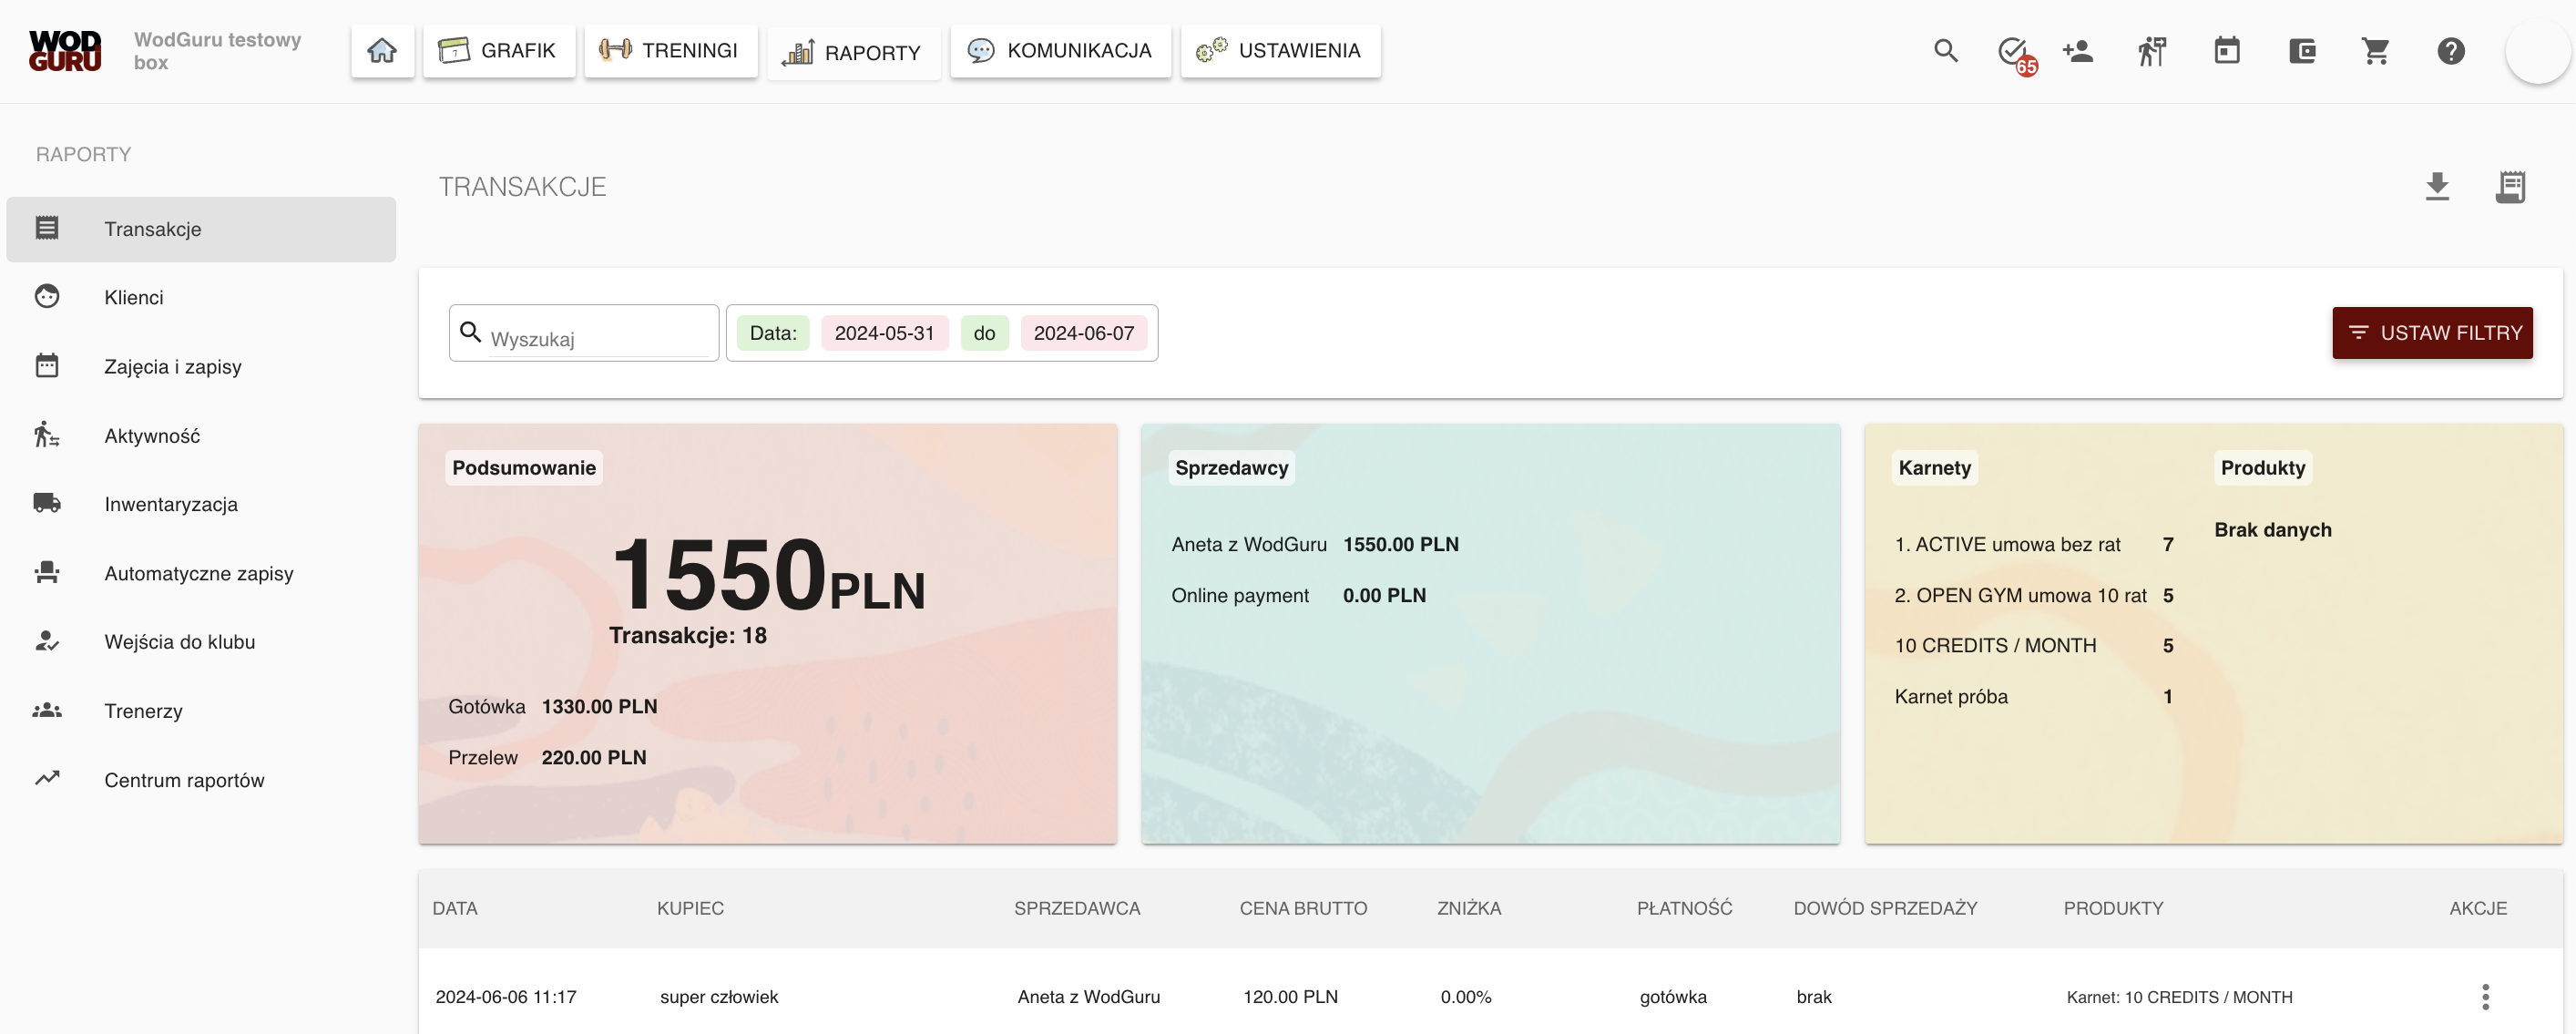The width and height of the screenshot is (2576, 1034).
Task: Open the home page icon button
Action: coord(382,51)
